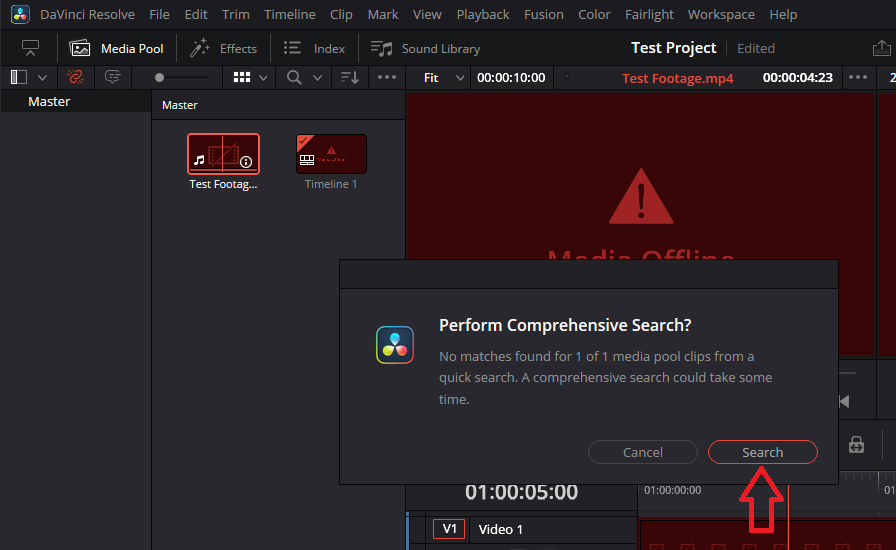Click the Search button in the dialog
Screen dimensions: 896x550
[762, 452]
